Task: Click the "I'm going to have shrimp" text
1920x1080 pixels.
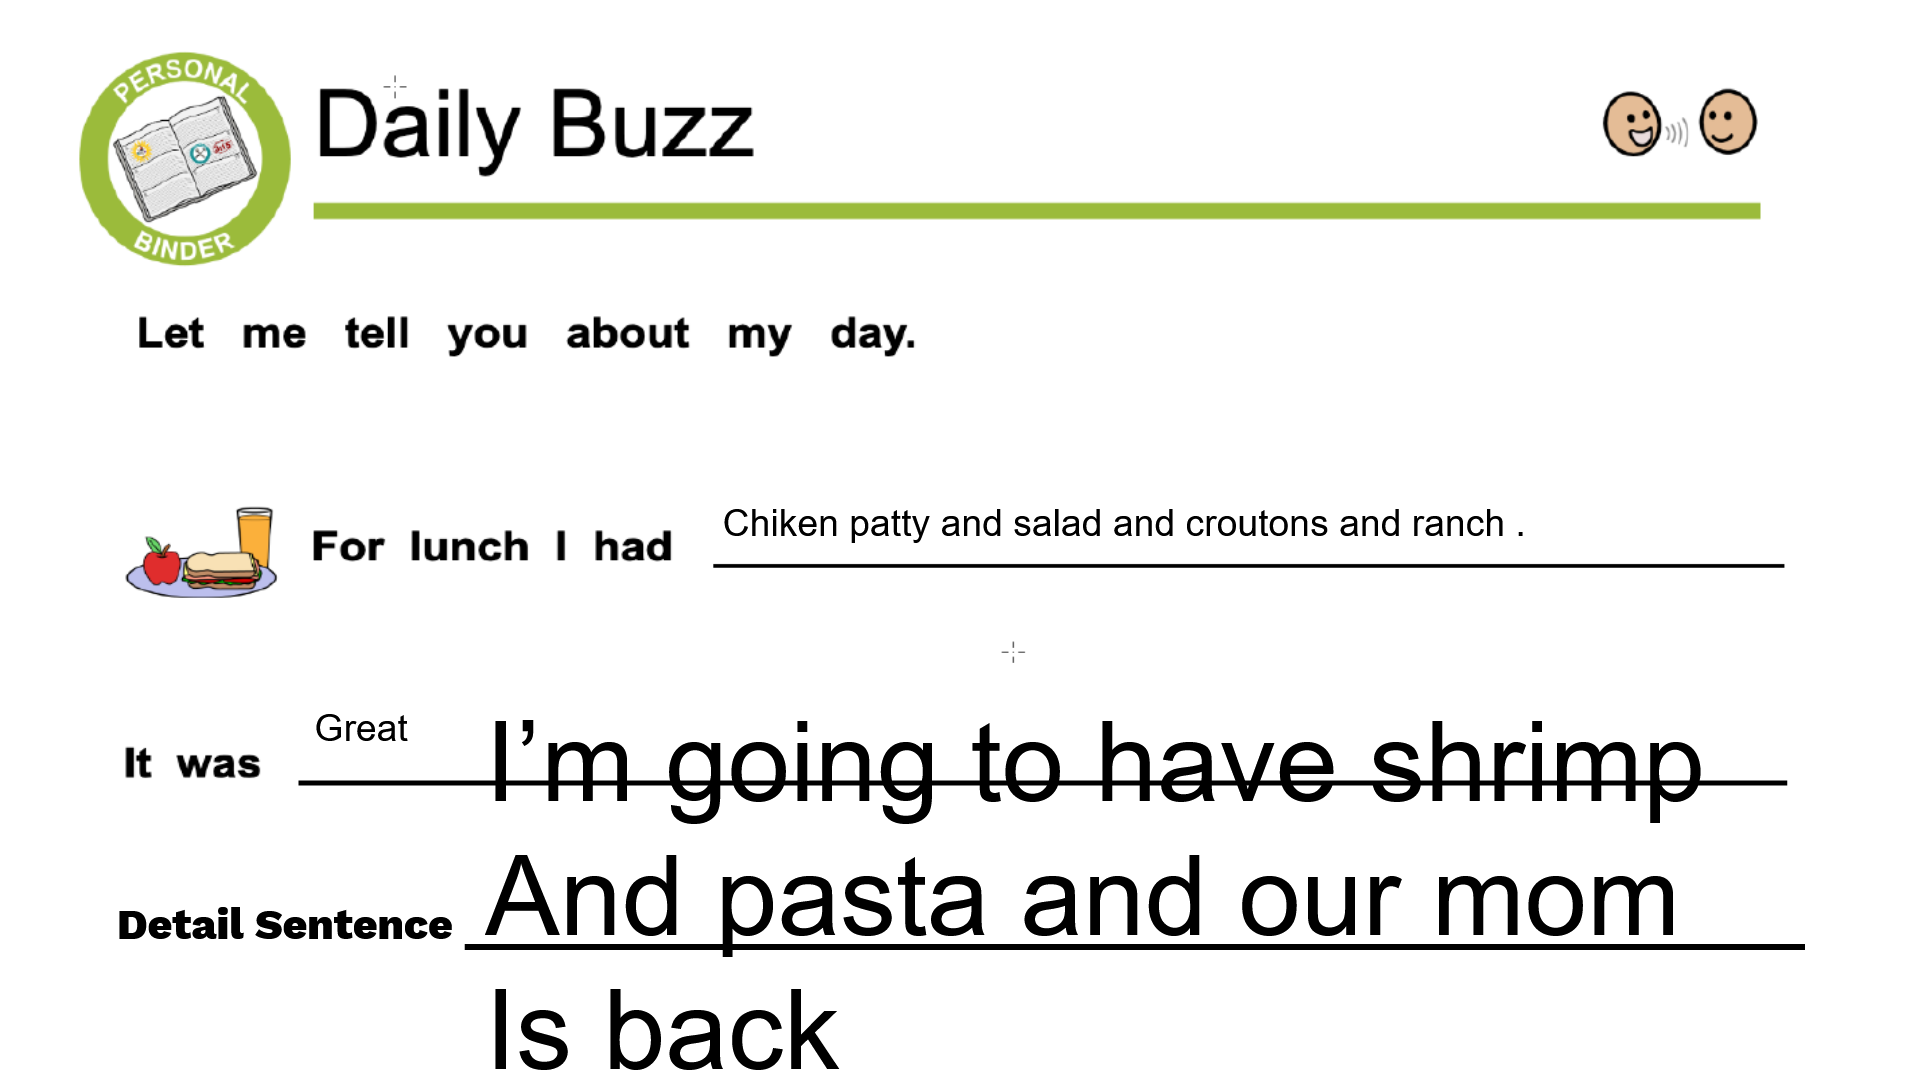Action: tap(1095, 765)
